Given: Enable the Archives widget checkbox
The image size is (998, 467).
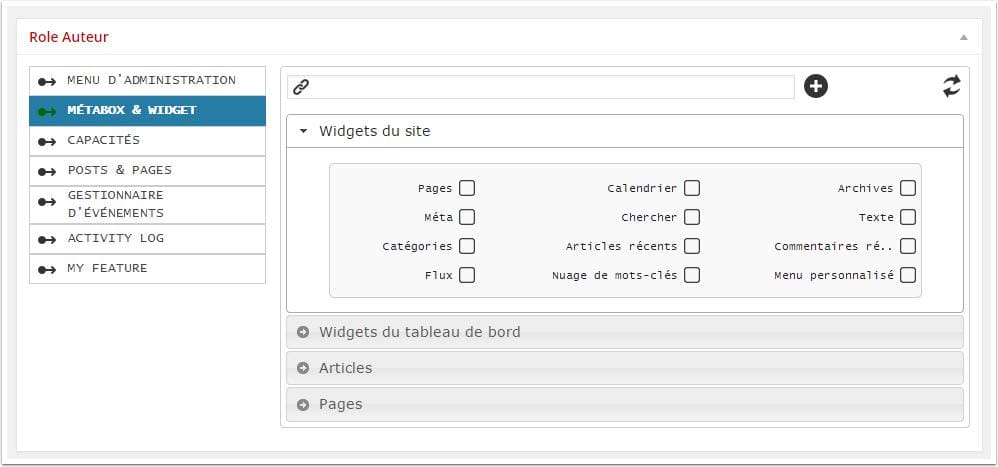Looking at the screenshot, I should (x=908, y=188).
